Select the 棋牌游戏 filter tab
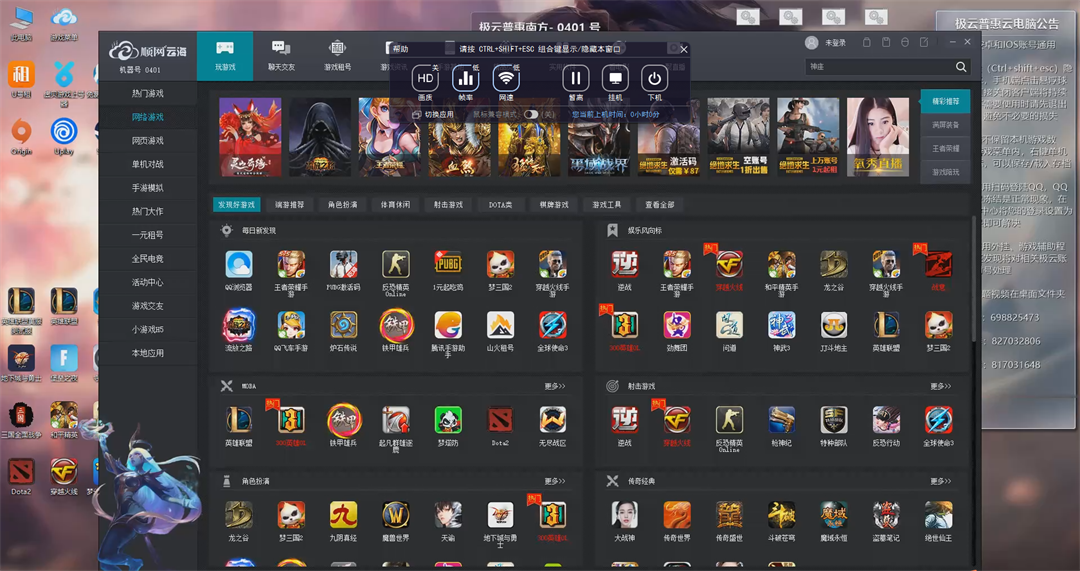The image size is (1080, 571). [x=554, y=205]
